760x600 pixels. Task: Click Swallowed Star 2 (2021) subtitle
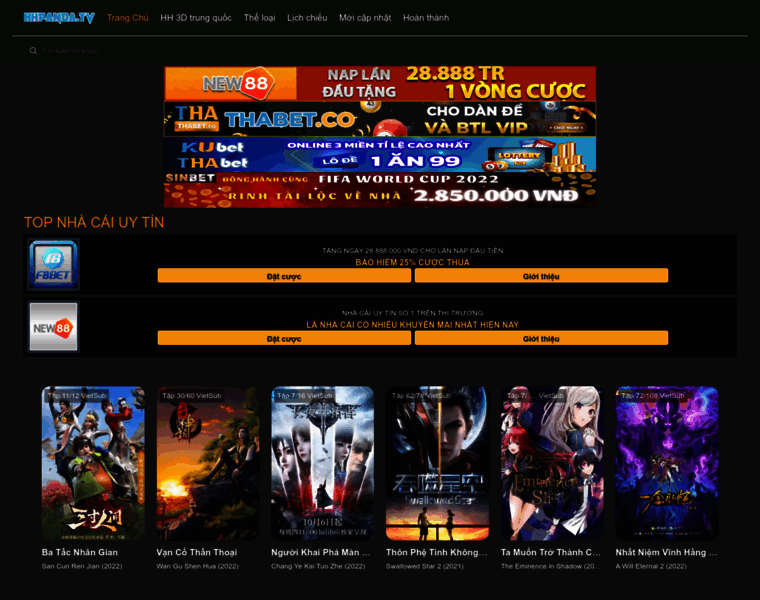click(x=425, y=566)
